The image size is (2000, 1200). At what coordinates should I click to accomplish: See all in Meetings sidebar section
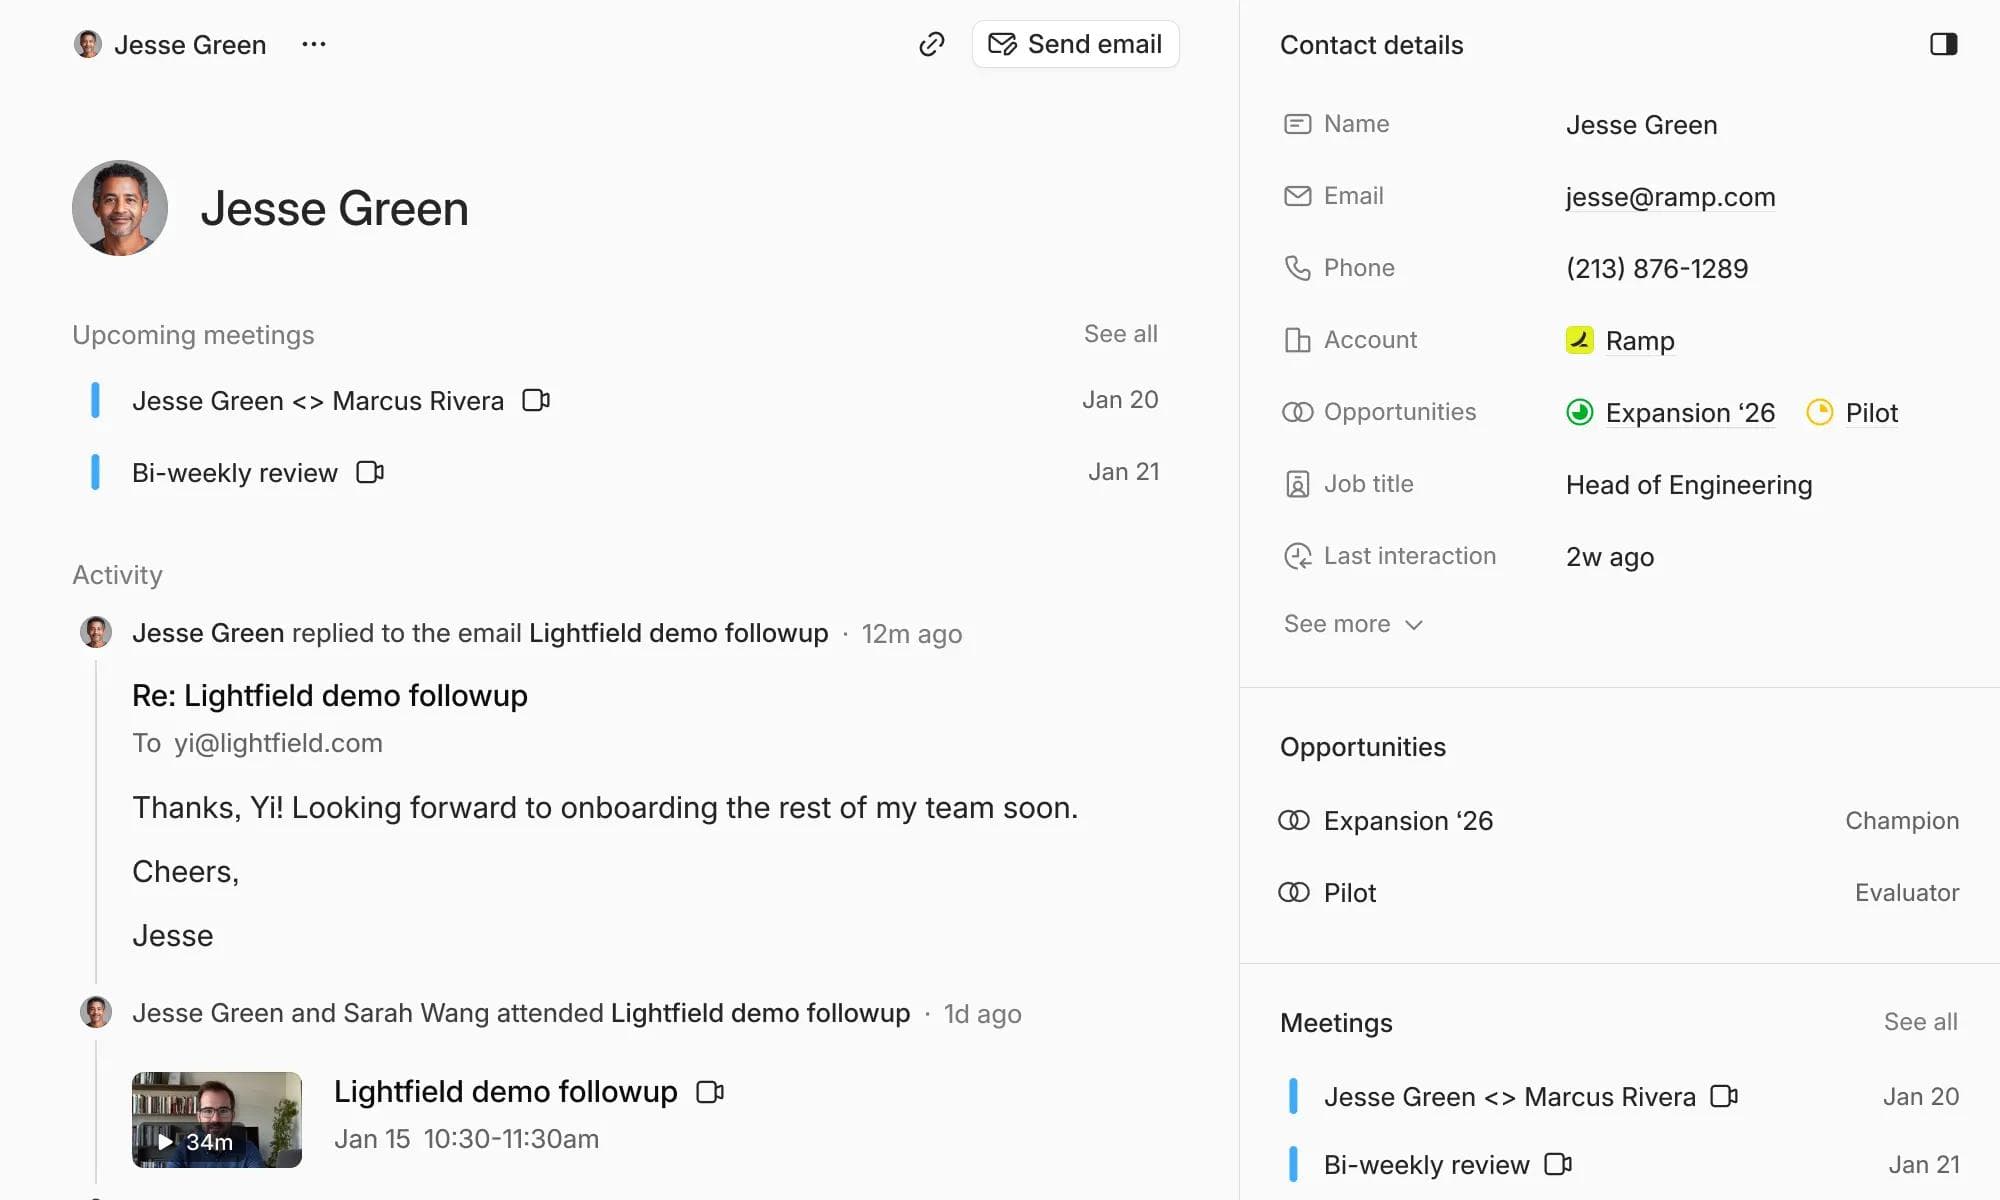pos(1920,1022)
